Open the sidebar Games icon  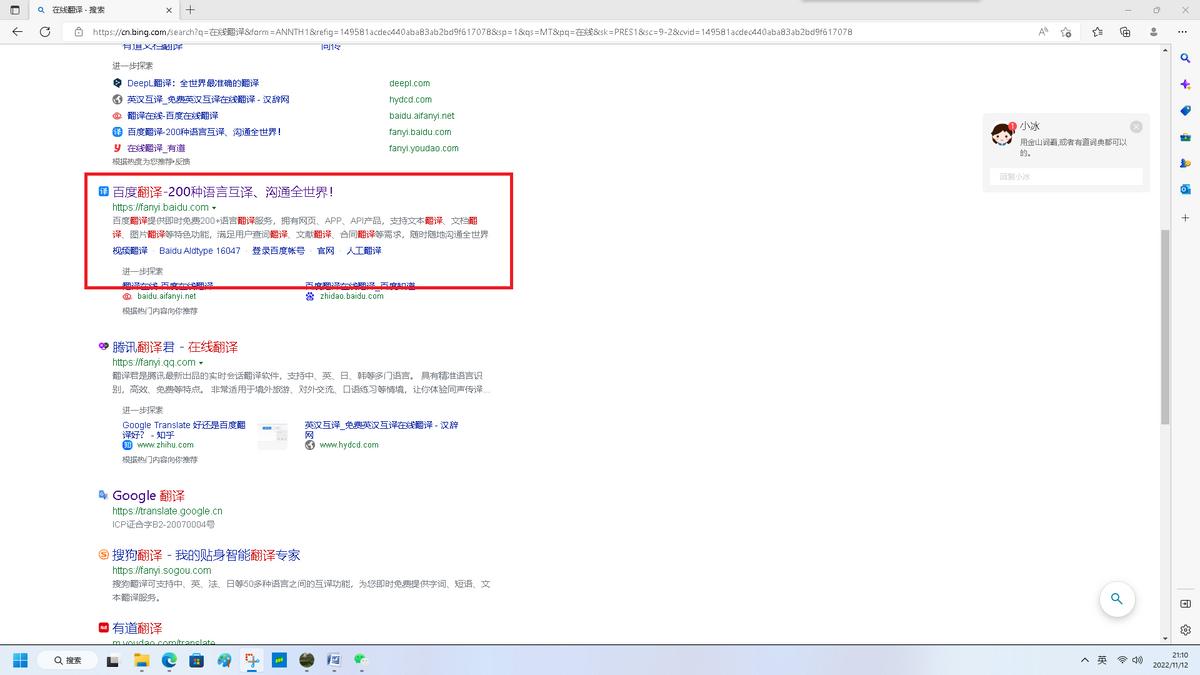point(1185,163)
